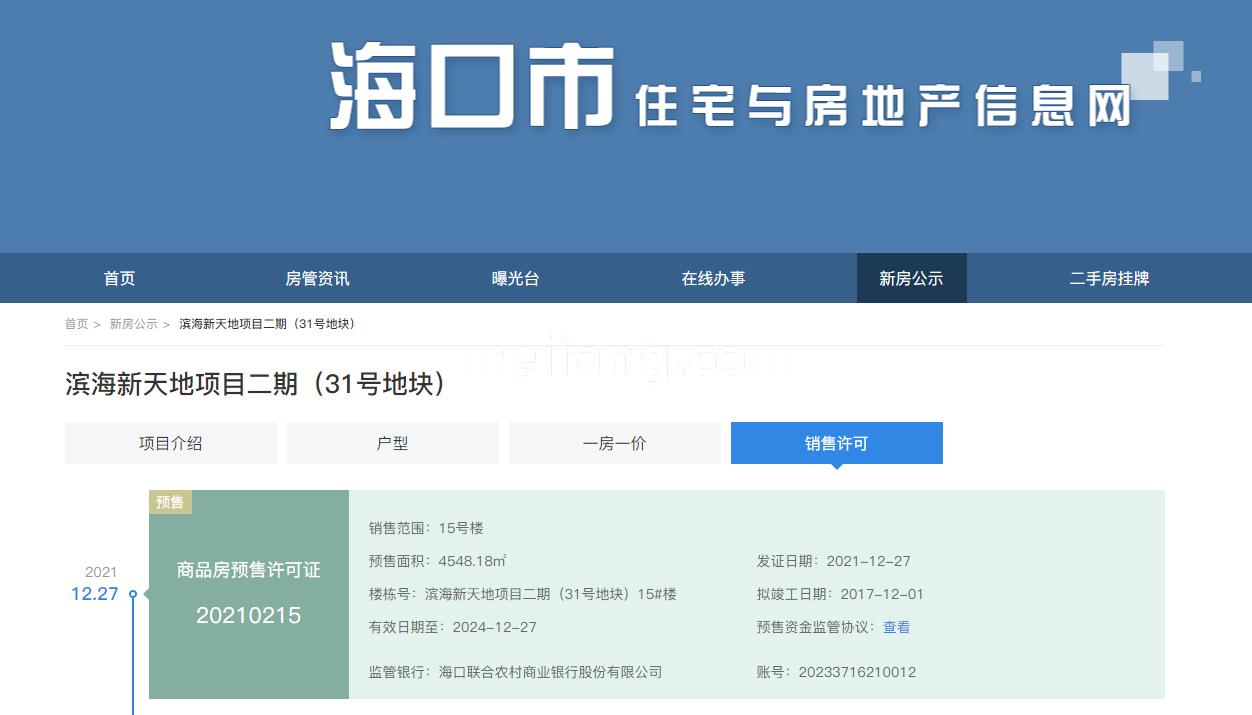This screenshot has height=715, width=1252.
Task: Open the 房管资讯 navigation item
Action: tap(317, 279)
